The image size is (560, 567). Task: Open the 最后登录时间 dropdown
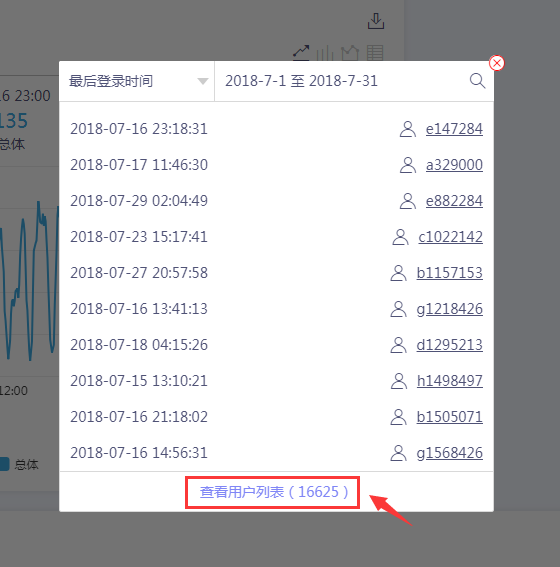click(x=137, y=81)
